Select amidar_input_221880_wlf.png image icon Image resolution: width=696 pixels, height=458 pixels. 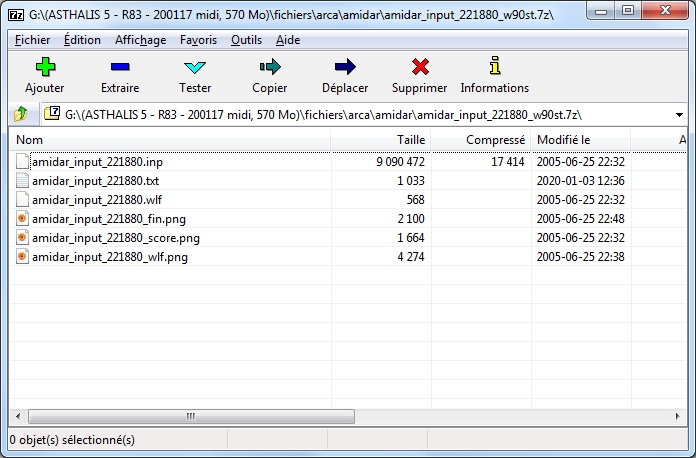tap(23, 257)
